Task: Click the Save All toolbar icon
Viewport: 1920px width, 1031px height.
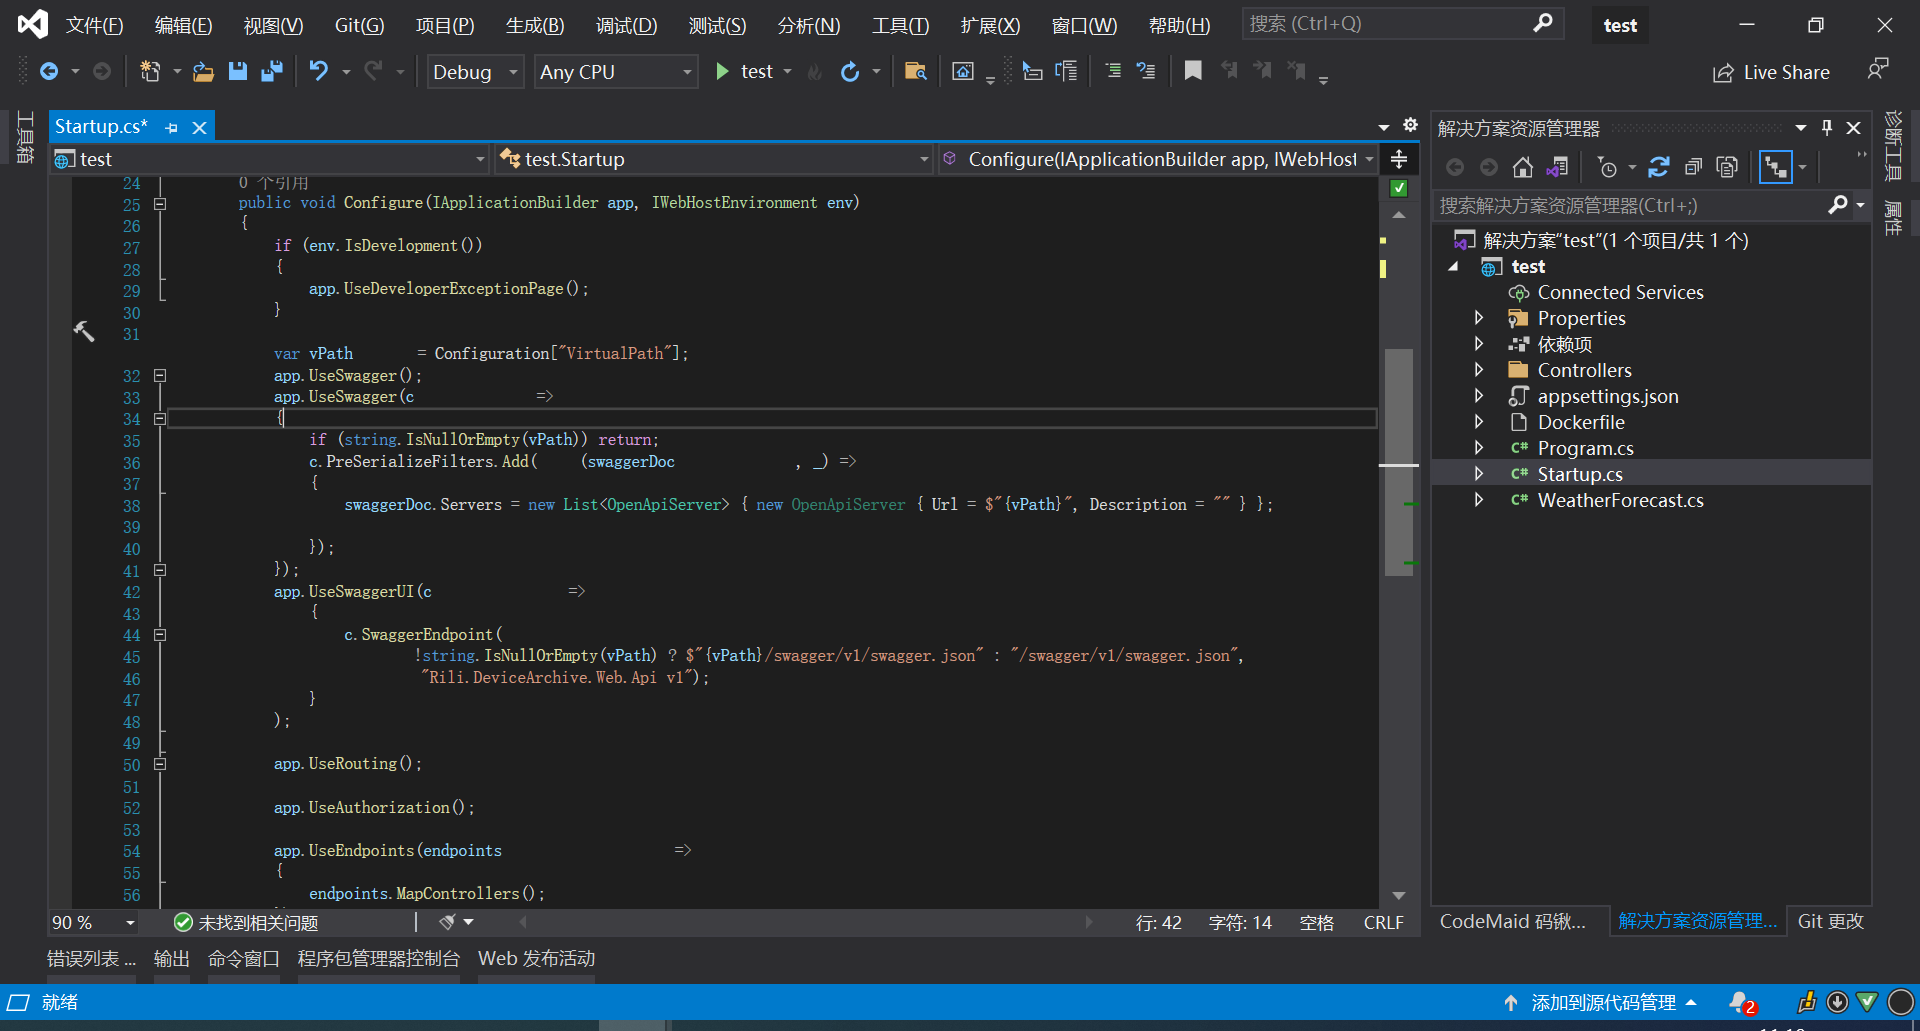Action: tap(271, 71)
